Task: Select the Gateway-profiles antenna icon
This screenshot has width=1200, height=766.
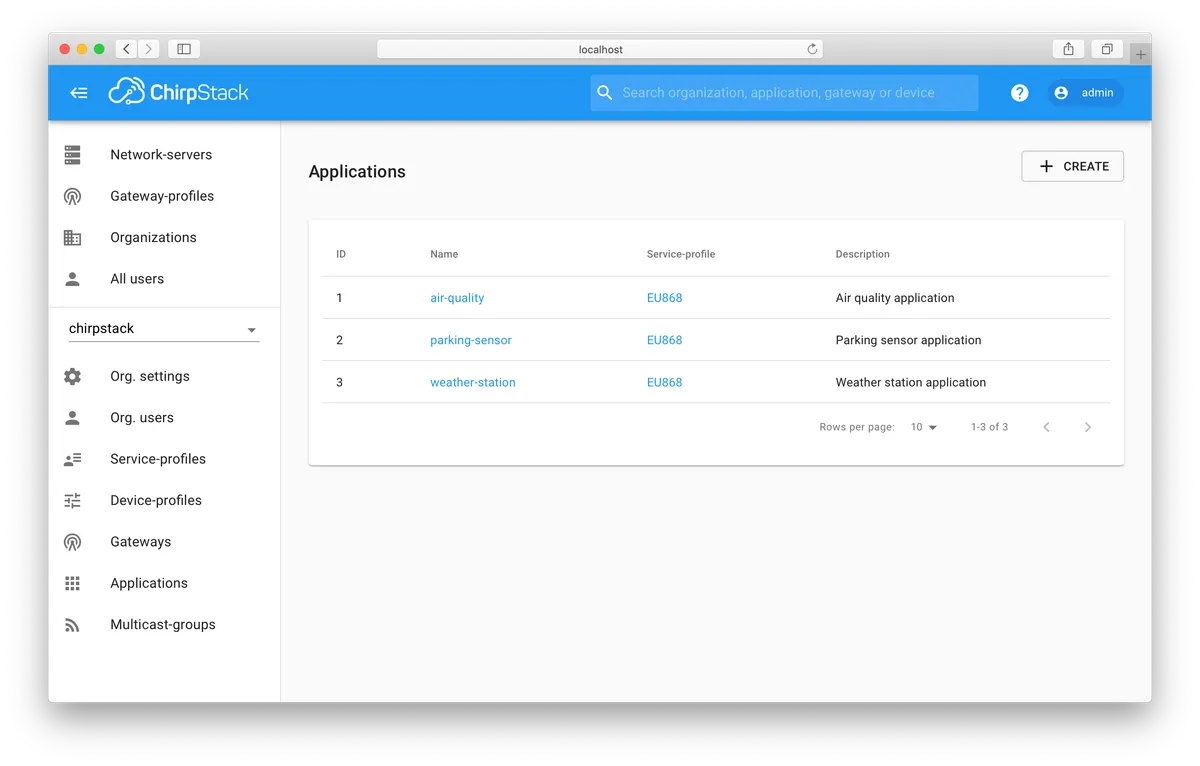Action: click(72, 196)
